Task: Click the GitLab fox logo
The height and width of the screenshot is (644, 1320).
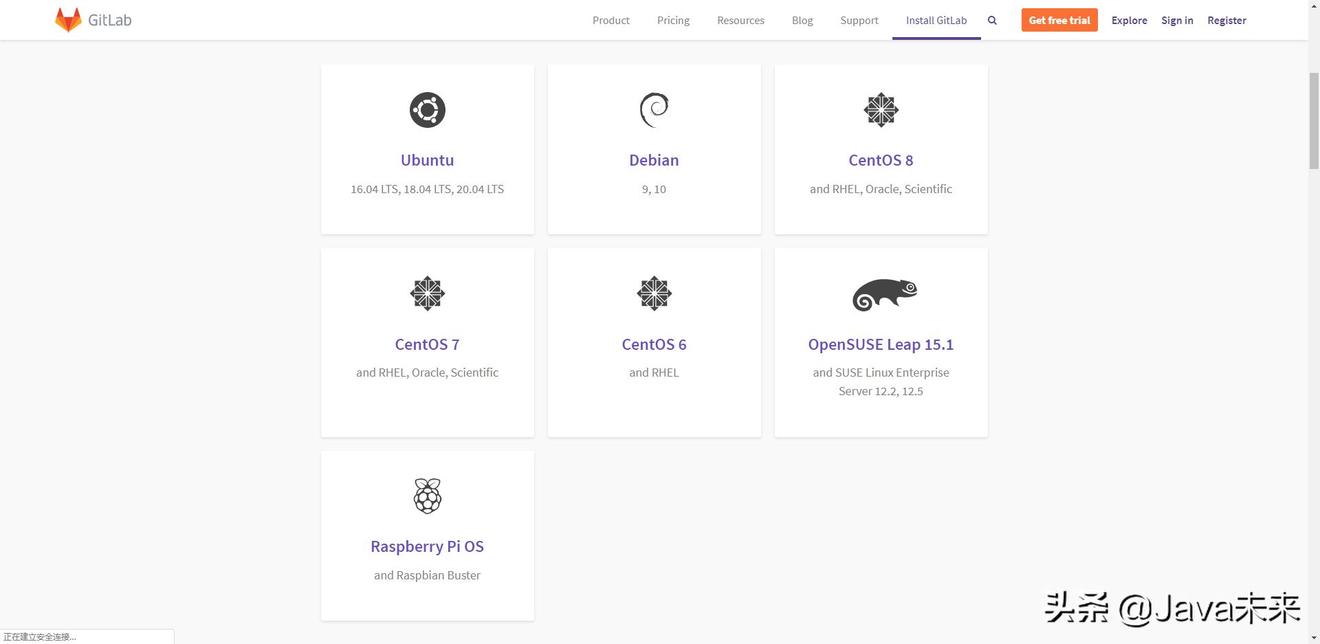Action: pyautogui.click(x=68, y=20)
